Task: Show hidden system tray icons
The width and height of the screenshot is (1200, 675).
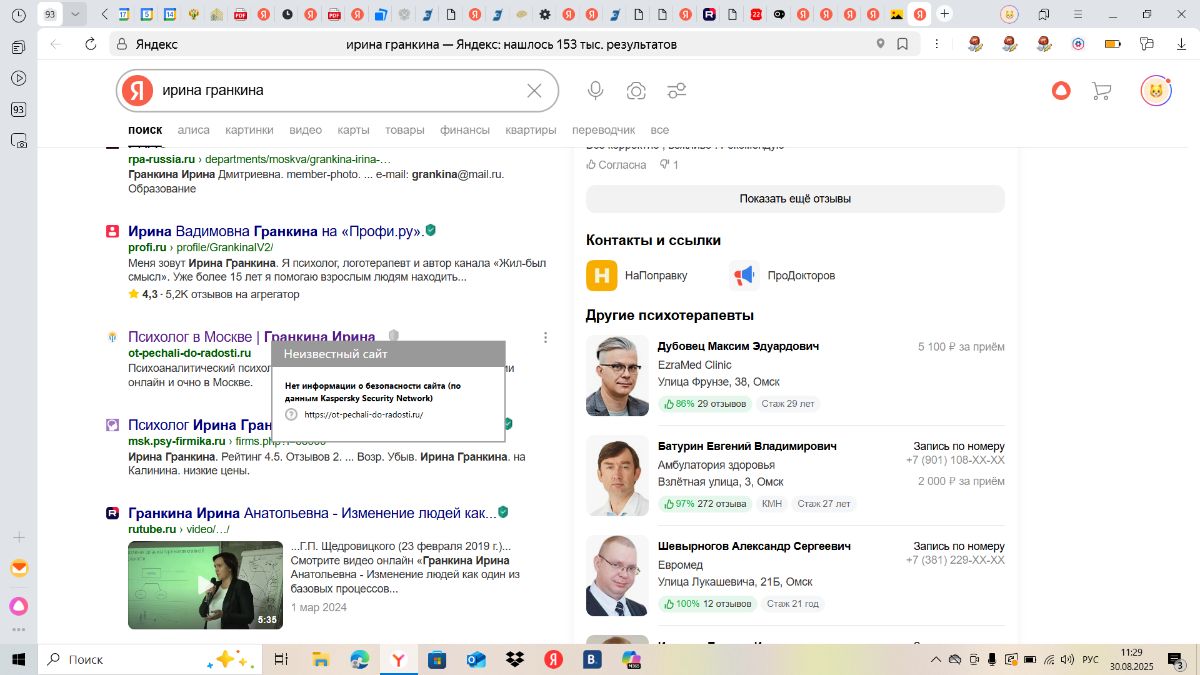Action: click(936, 659)
